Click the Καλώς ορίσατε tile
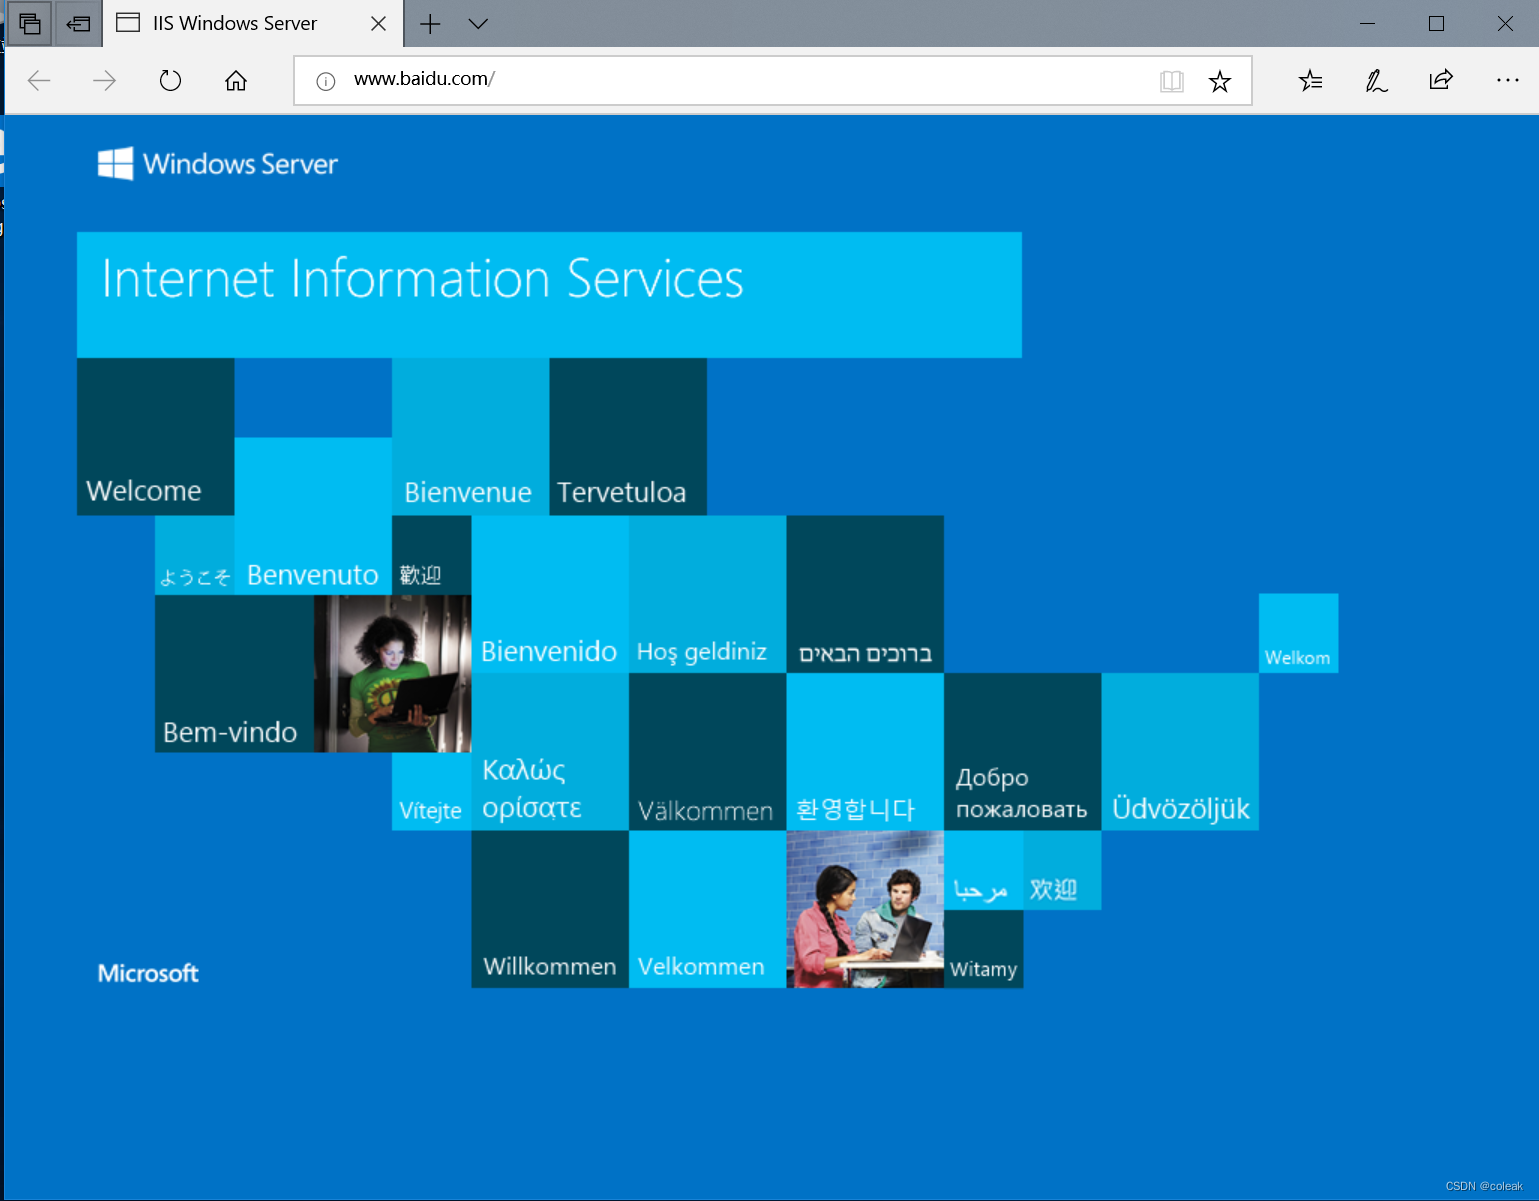 click(550, 751)
